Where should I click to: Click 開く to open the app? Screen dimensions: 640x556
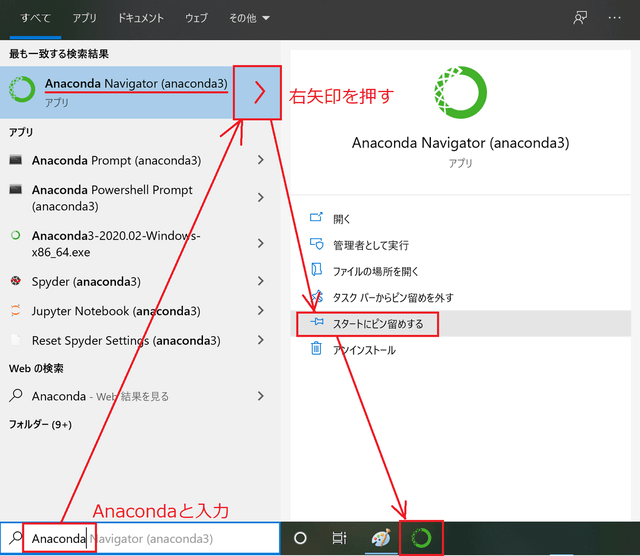pyautogui.click(x=341, y=219)
